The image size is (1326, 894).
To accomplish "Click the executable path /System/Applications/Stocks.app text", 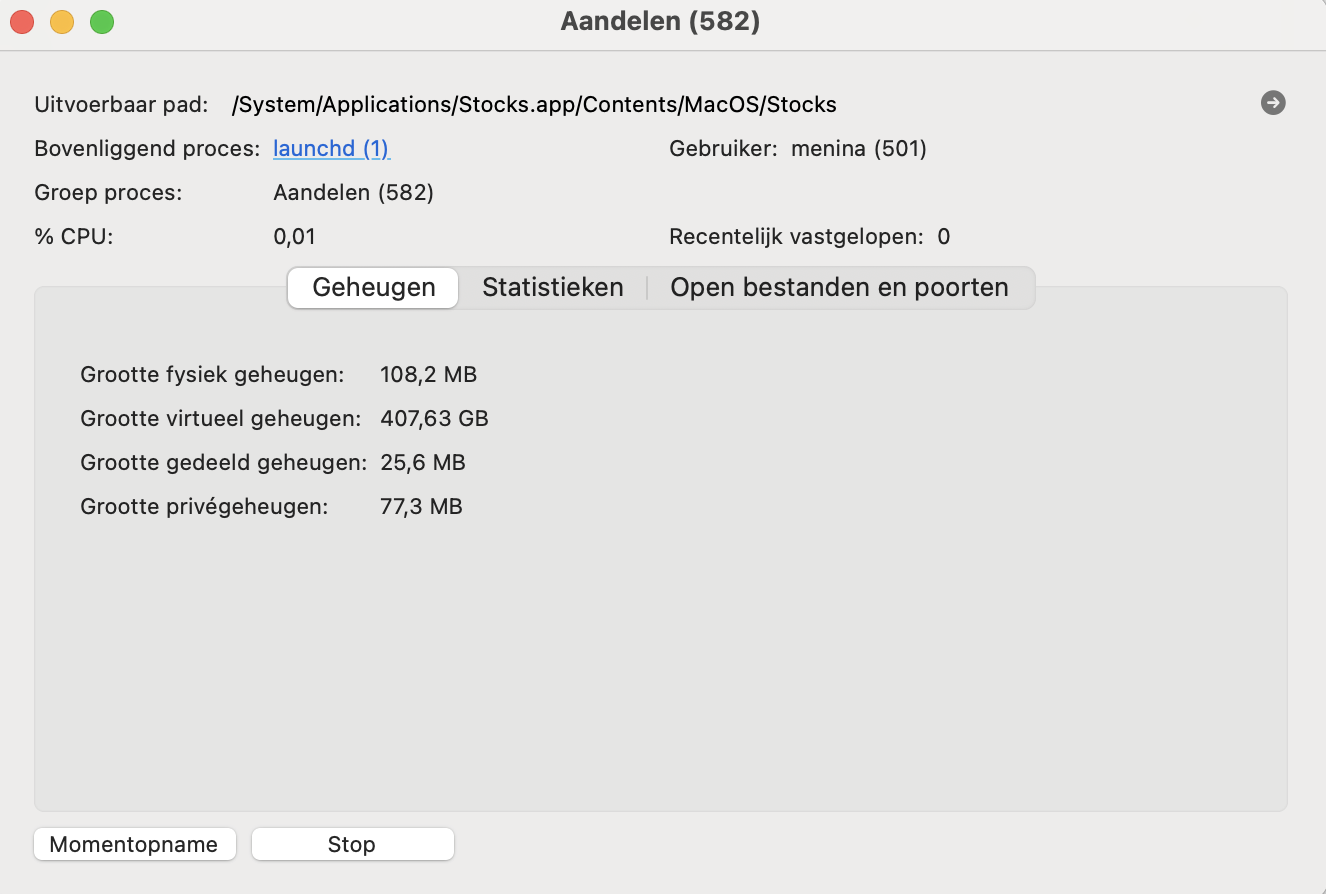I will click(x=536, y=104).
